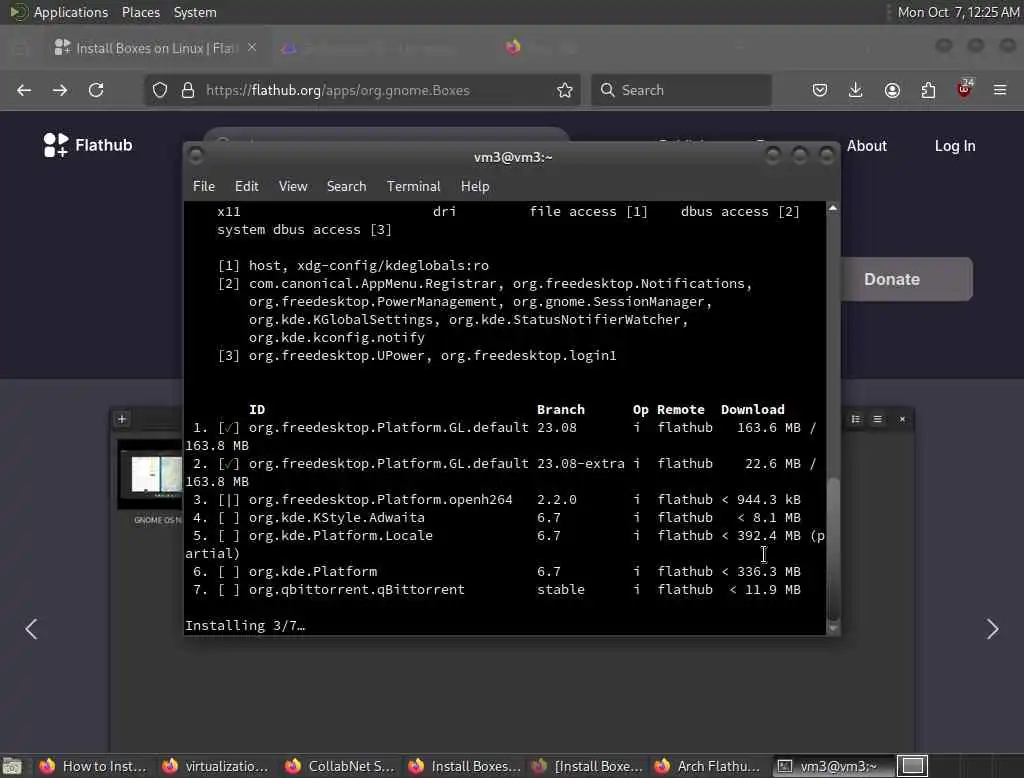Click the terminal scrollbar up arrow

click(x=833, y=208)
